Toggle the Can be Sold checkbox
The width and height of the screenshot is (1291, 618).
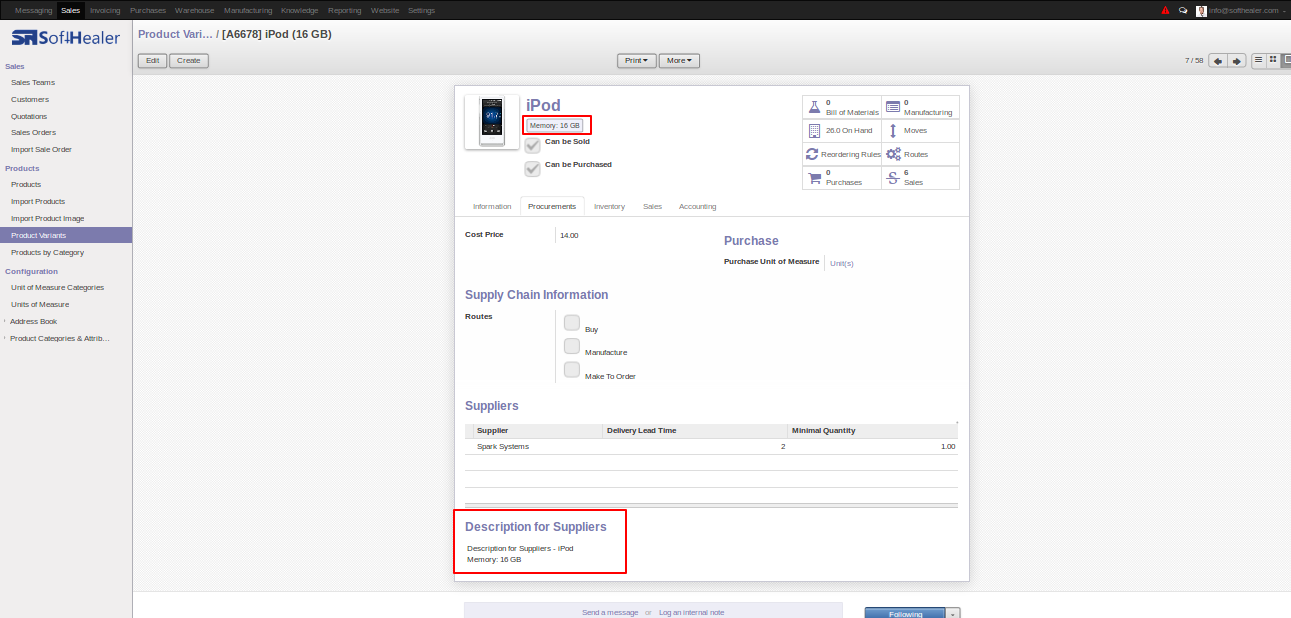point(532,146)
